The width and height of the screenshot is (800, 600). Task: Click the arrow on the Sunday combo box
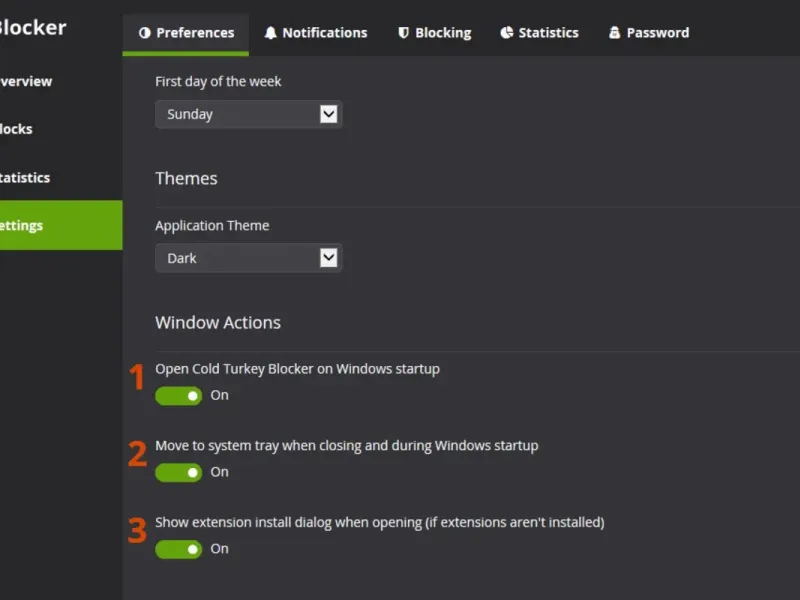tap(329, 114)
